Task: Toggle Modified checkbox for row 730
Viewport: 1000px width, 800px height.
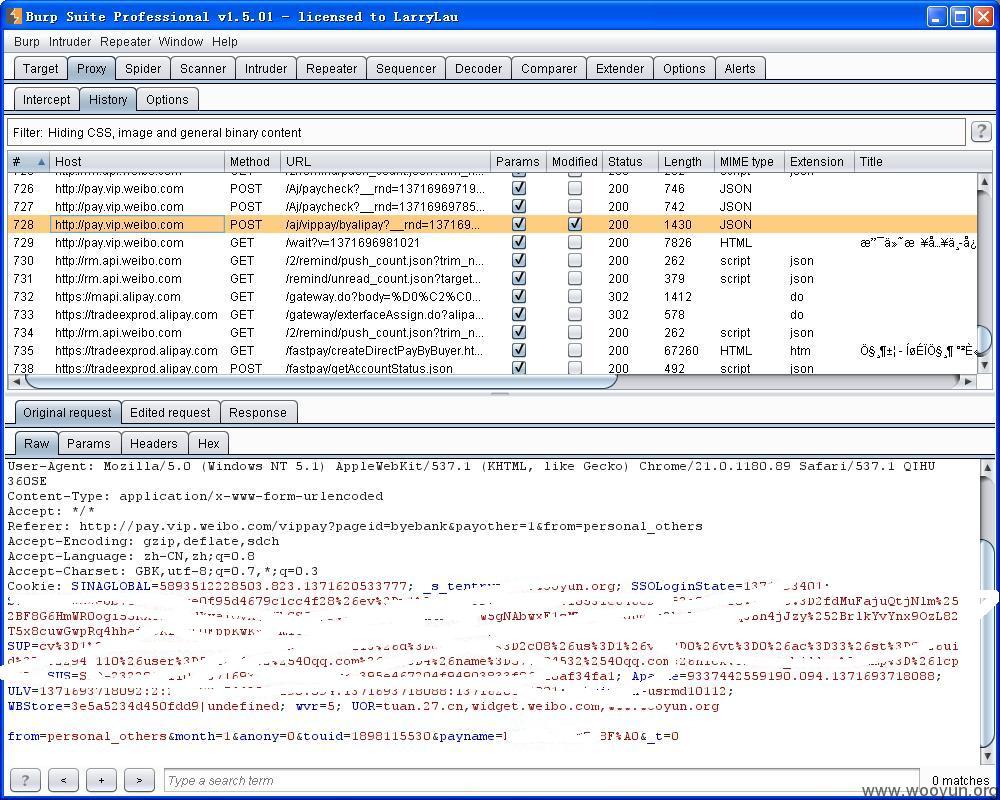Action: point(575,260)
